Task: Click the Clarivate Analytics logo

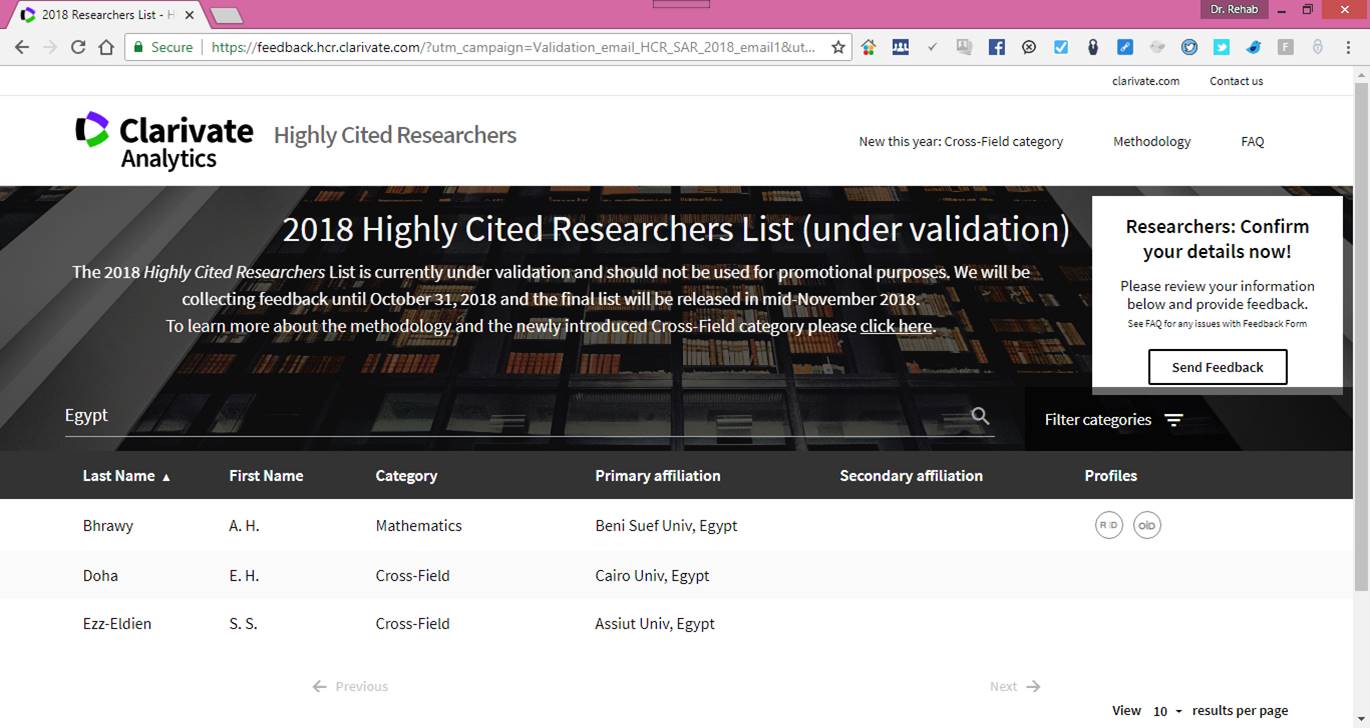Action: tap(164, 140)
